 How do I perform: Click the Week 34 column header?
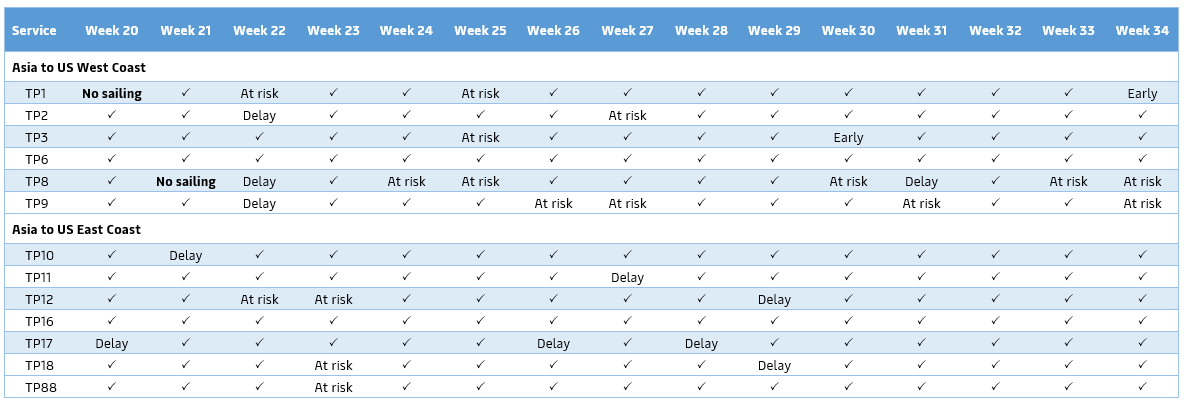click(x=1142, y=31)
